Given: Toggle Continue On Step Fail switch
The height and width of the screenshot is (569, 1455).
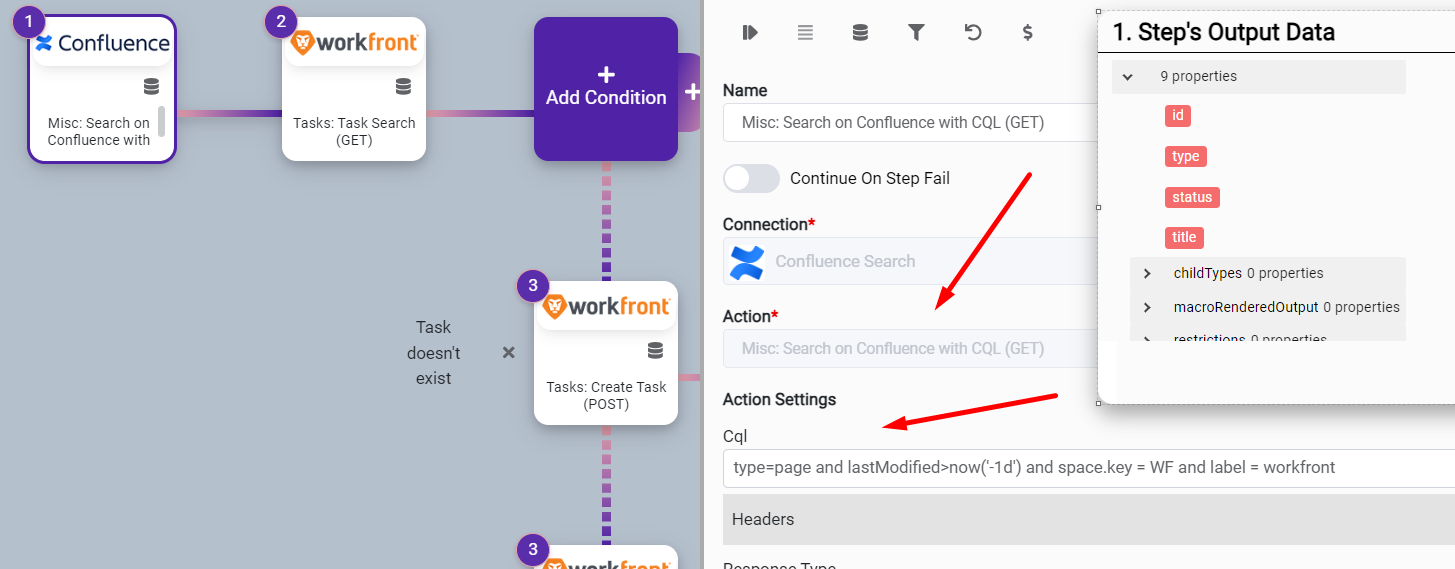Looking at the screenshot, I should tap(751, 178).
